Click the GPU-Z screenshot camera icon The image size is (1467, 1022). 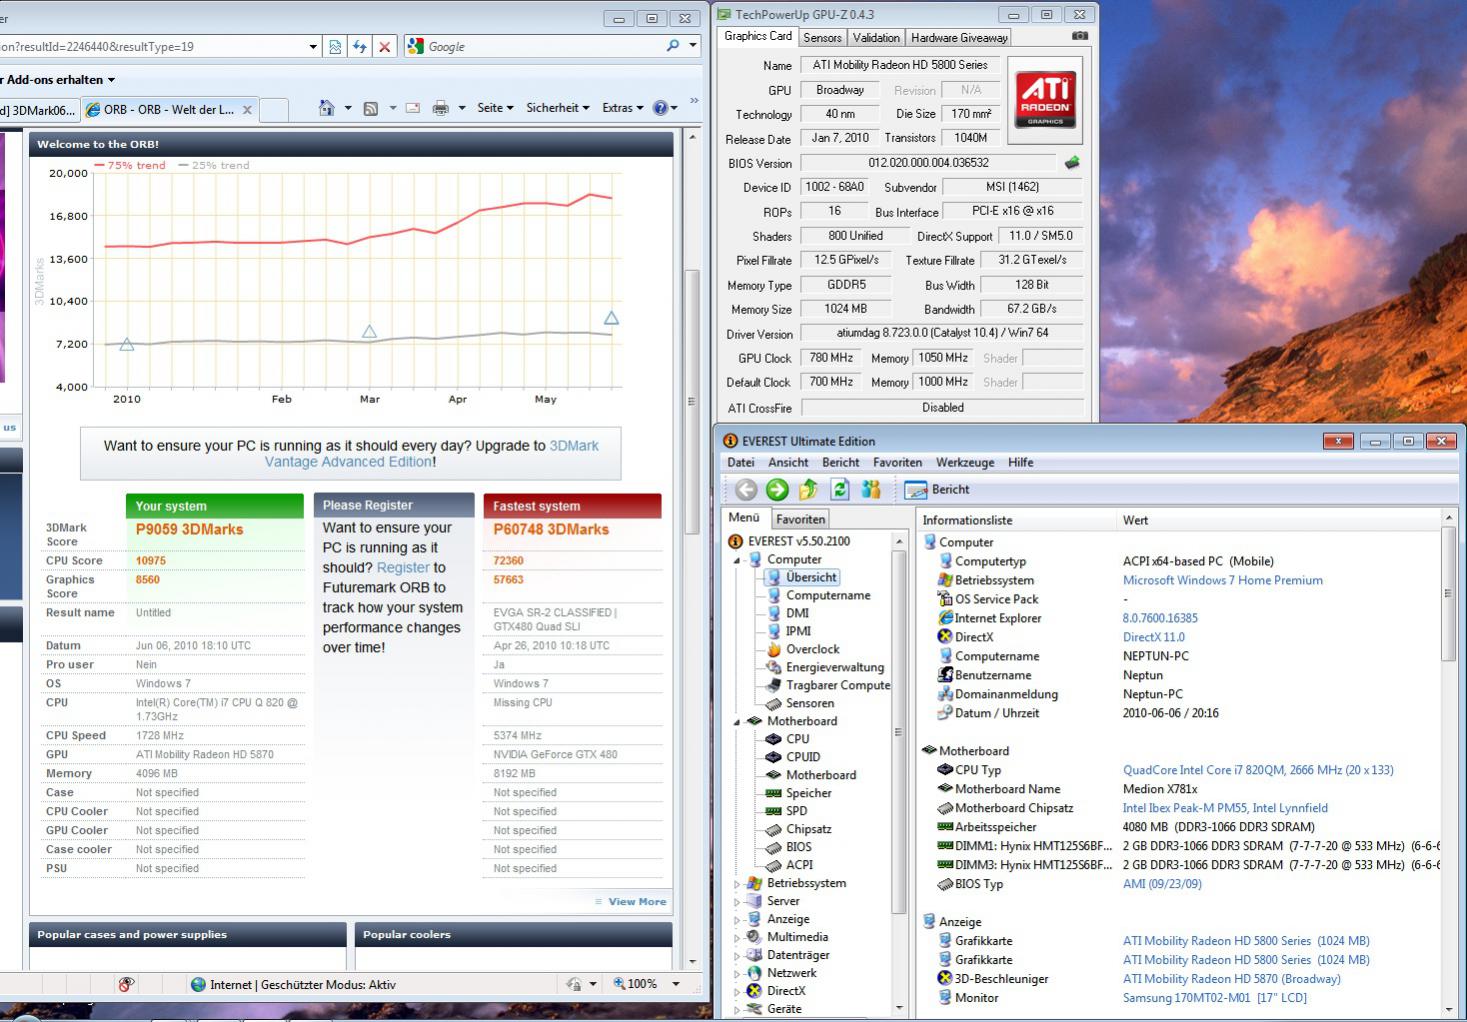(x=1079, y=36)
